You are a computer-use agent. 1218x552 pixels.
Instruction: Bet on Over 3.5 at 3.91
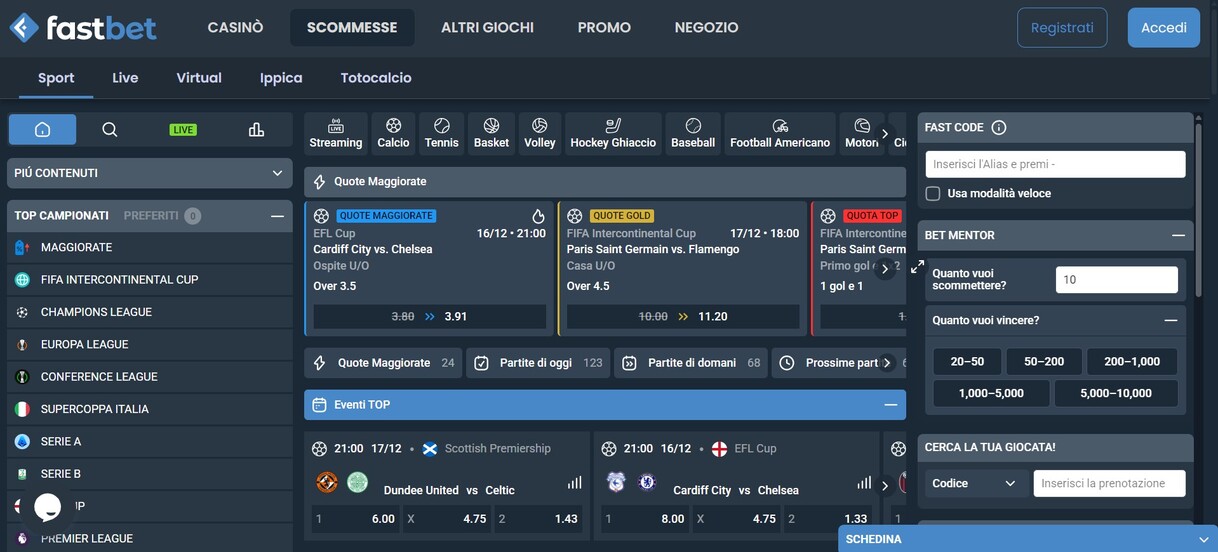point(430,317)
